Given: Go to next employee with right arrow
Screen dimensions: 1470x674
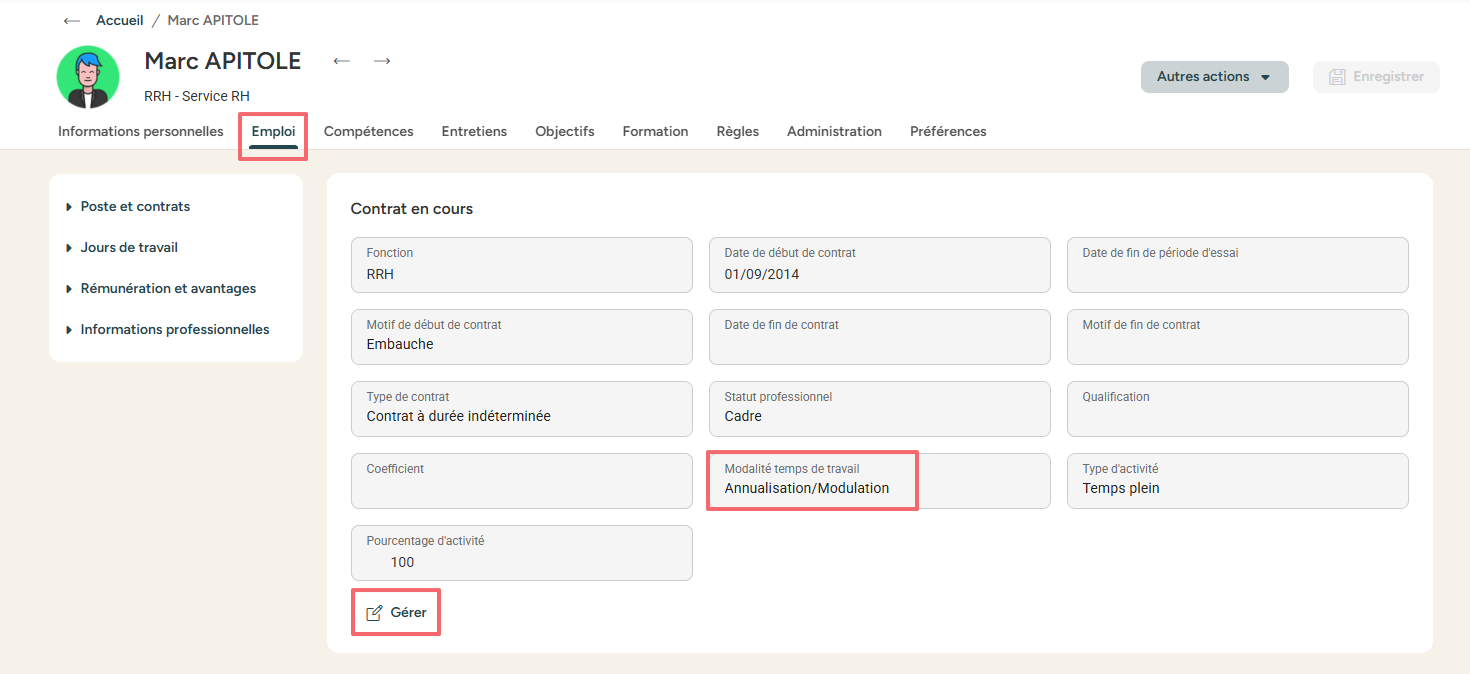Looking at the screenshot, I should [x=382, y=61].
